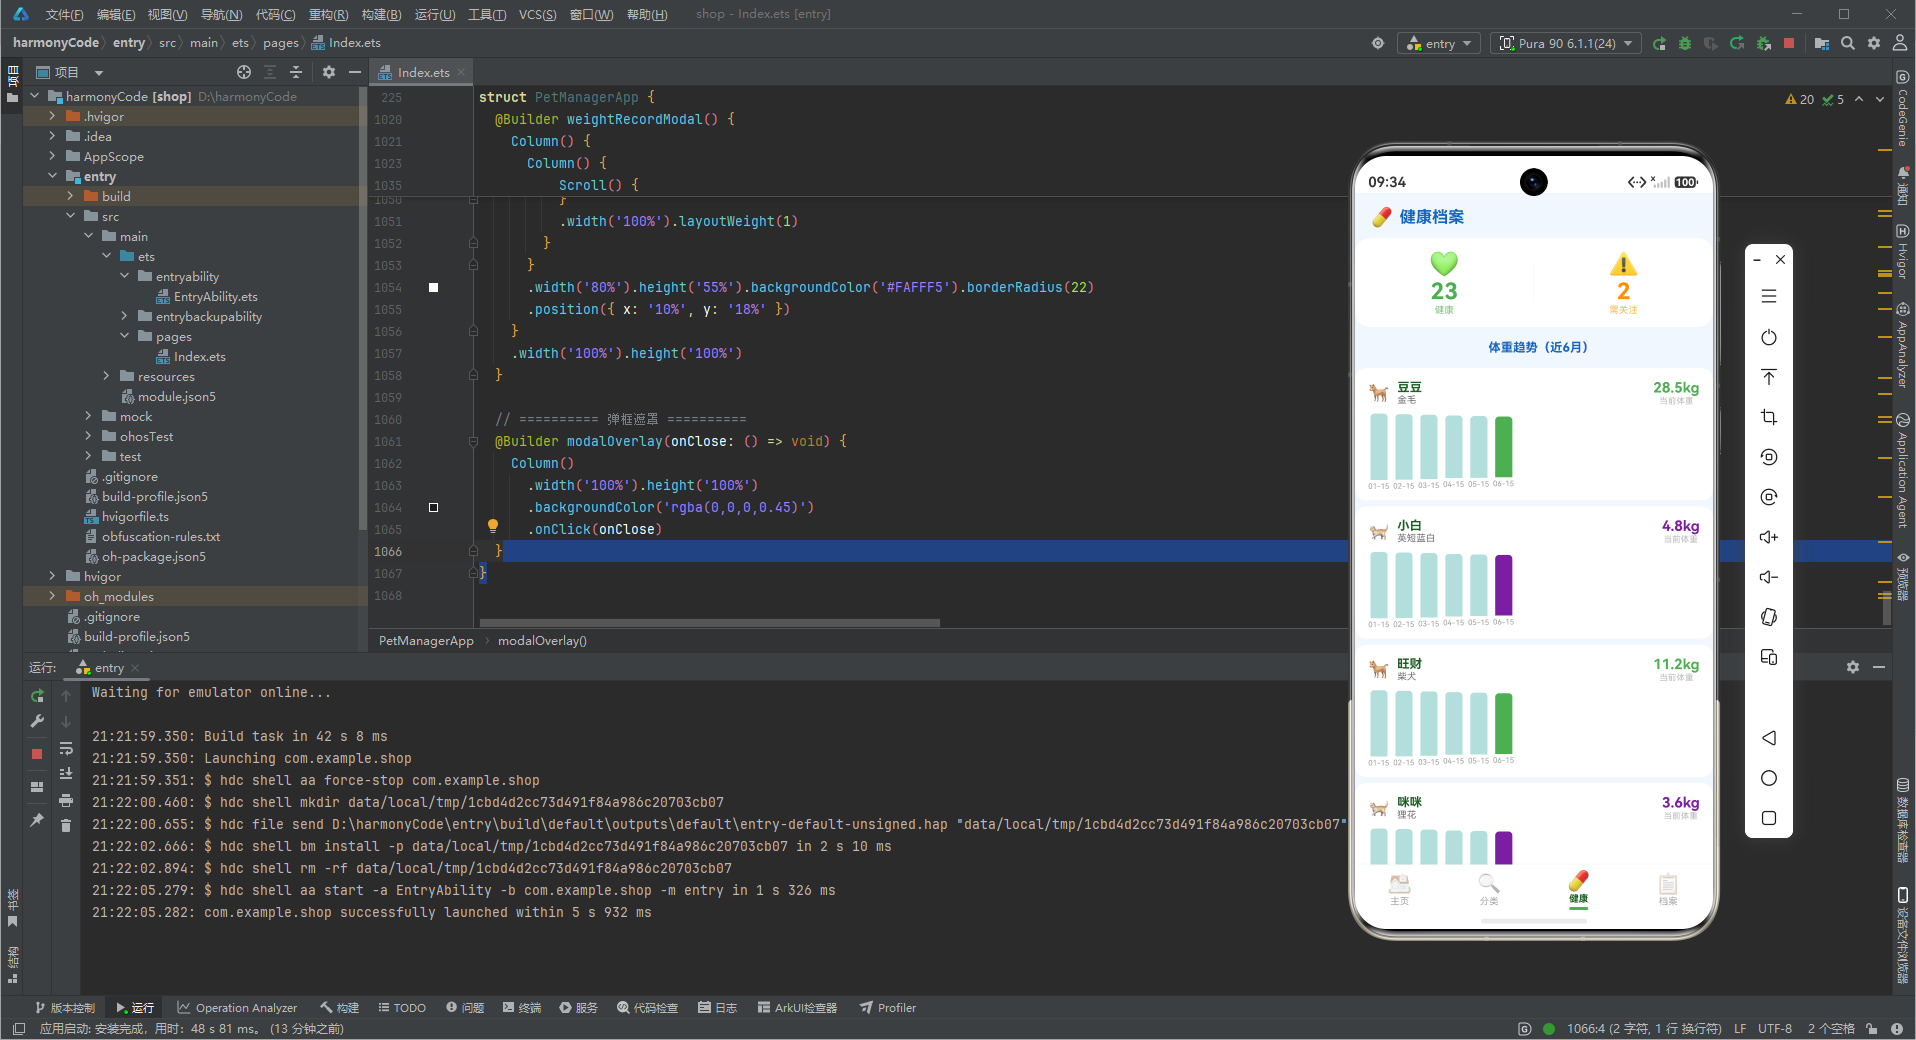Screen dimensions: 1916x1040
Task: Expand the AppScope folder
Action: 52,156
